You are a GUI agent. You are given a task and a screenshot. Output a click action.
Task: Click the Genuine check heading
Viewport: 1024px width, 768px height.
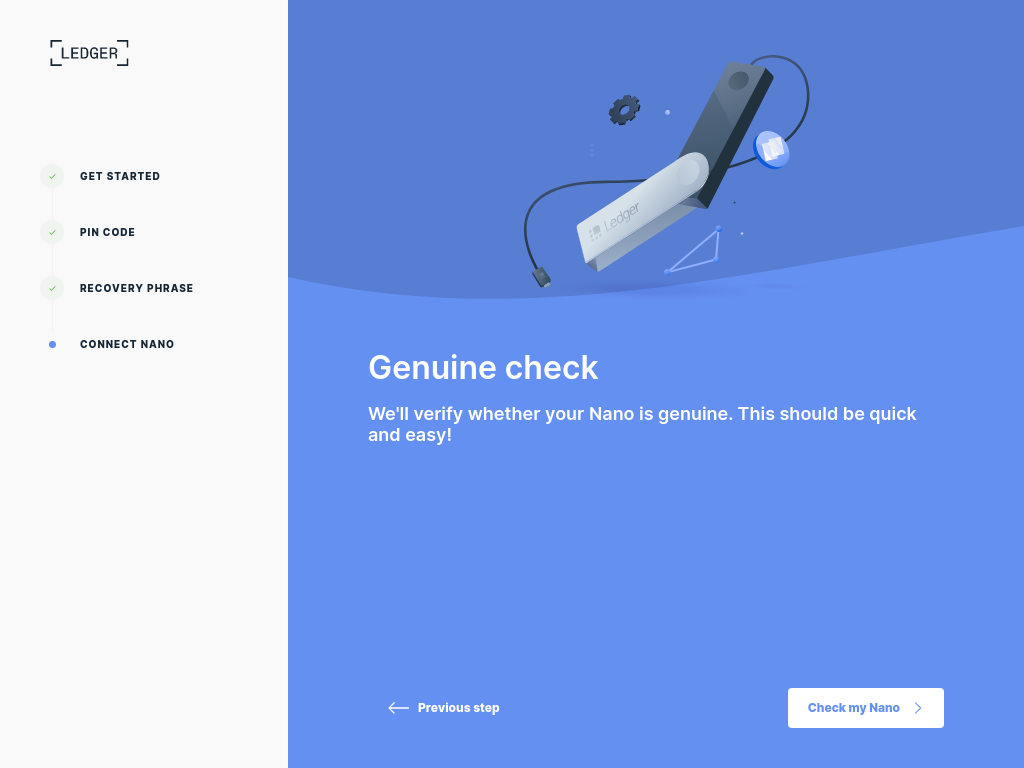click(x=483, y=368)
